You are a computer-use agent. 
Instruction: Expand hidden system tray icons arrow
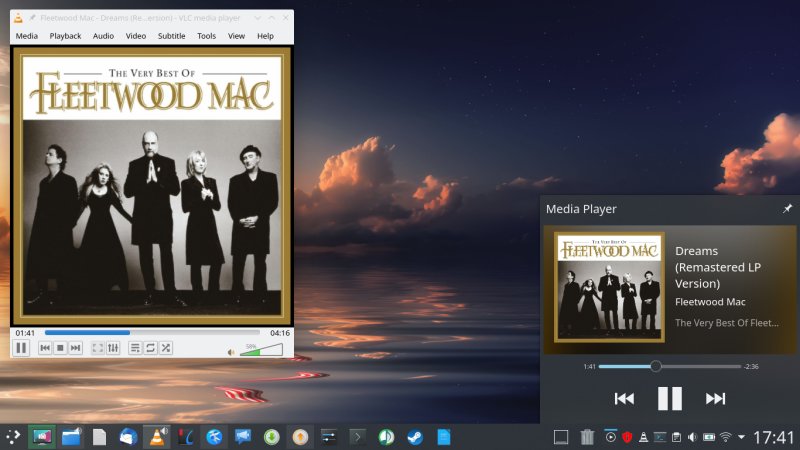[741, 437]
